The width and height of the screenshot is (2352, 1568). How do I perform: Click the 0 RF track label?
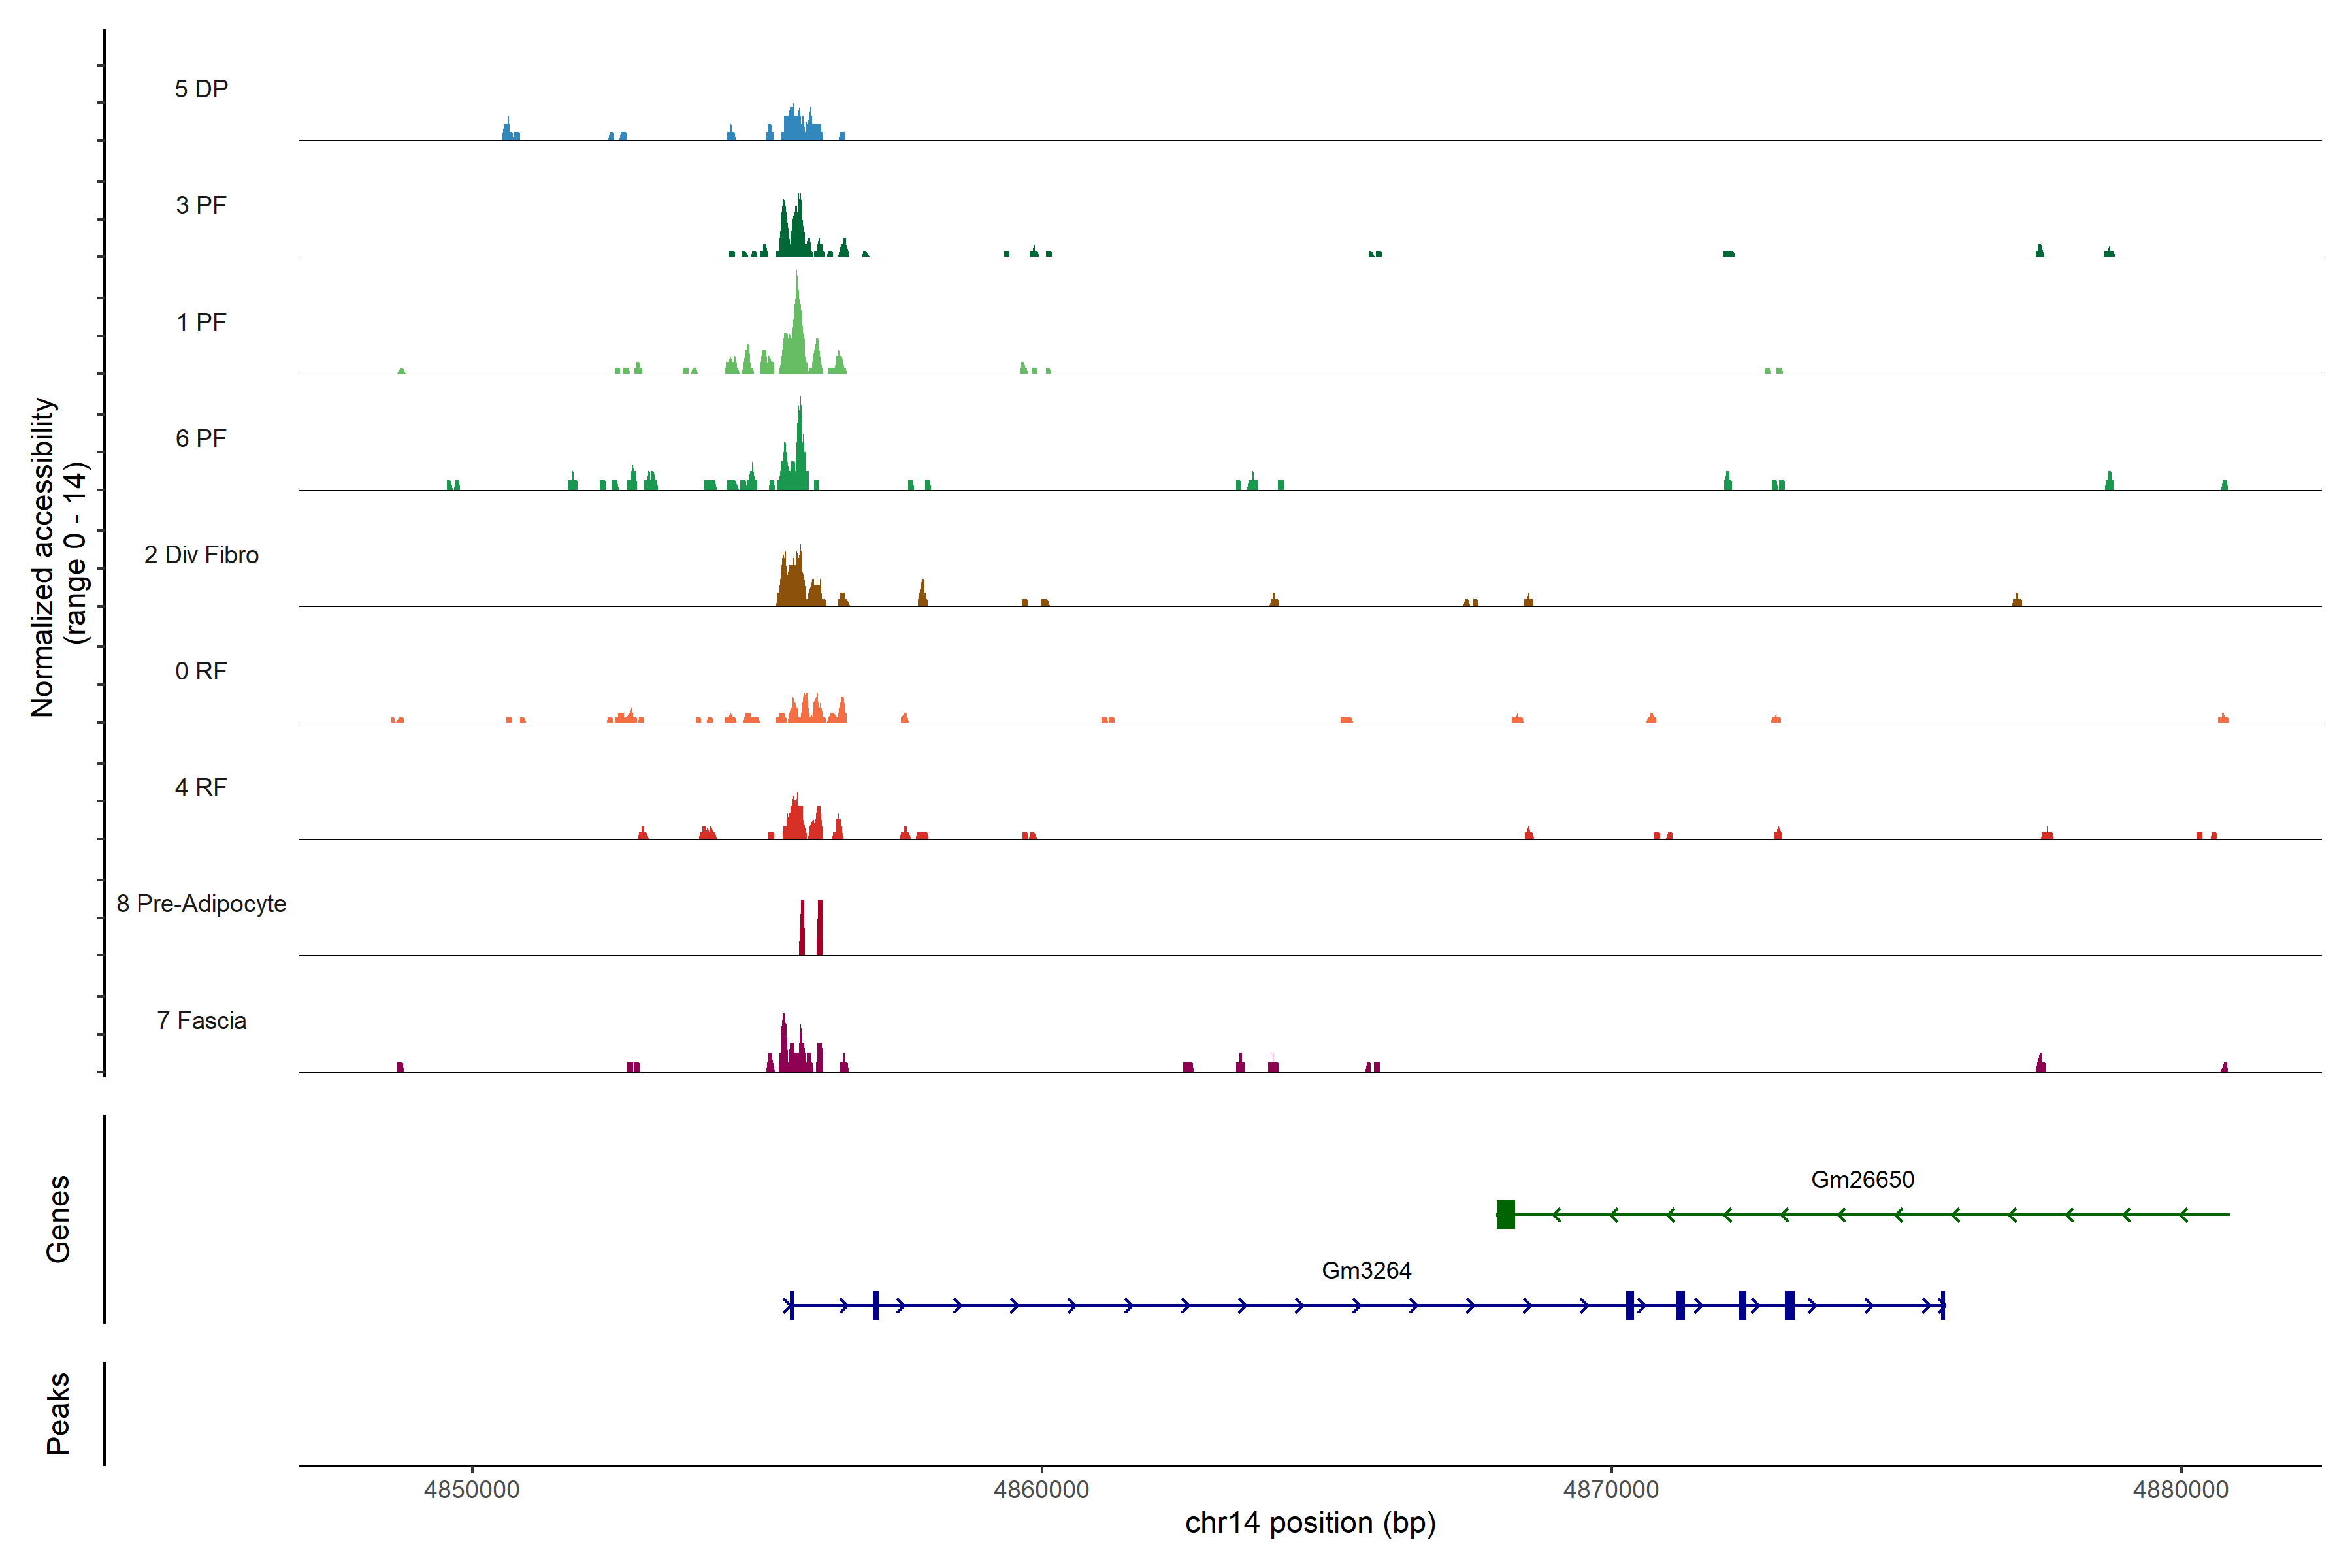click(x=201, y=671)
